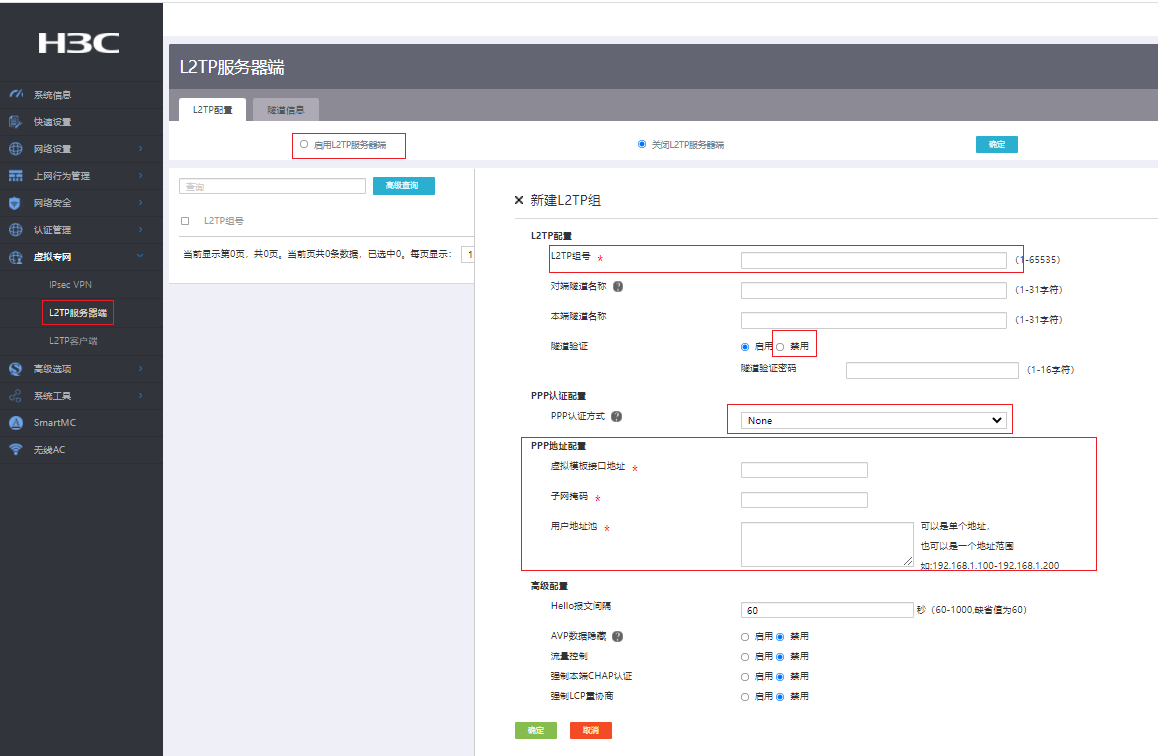Click the 无线AC wifi icon

tap(16, 450)
